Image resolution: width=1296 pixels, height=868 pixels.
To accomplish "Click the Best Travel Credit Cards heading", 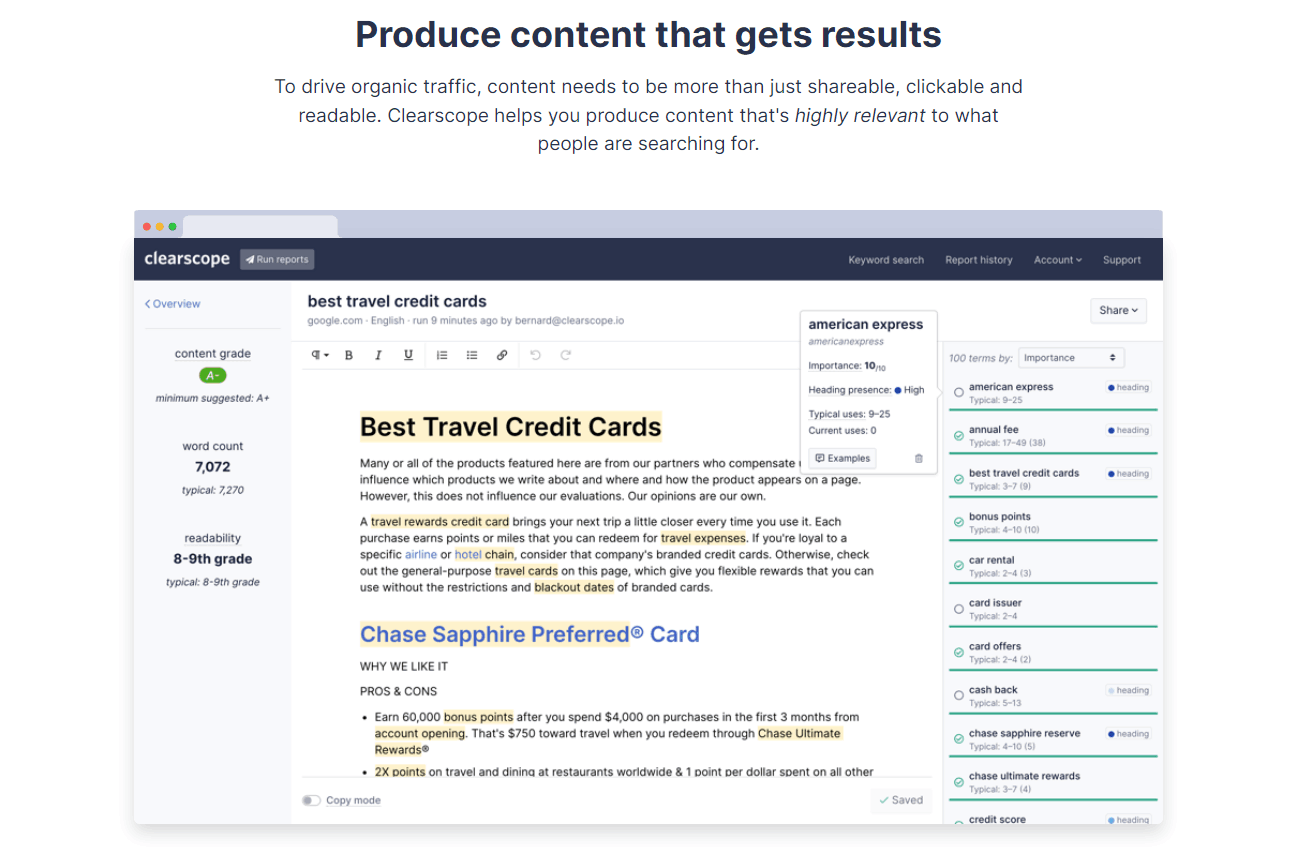I will (x=511, y=427).
